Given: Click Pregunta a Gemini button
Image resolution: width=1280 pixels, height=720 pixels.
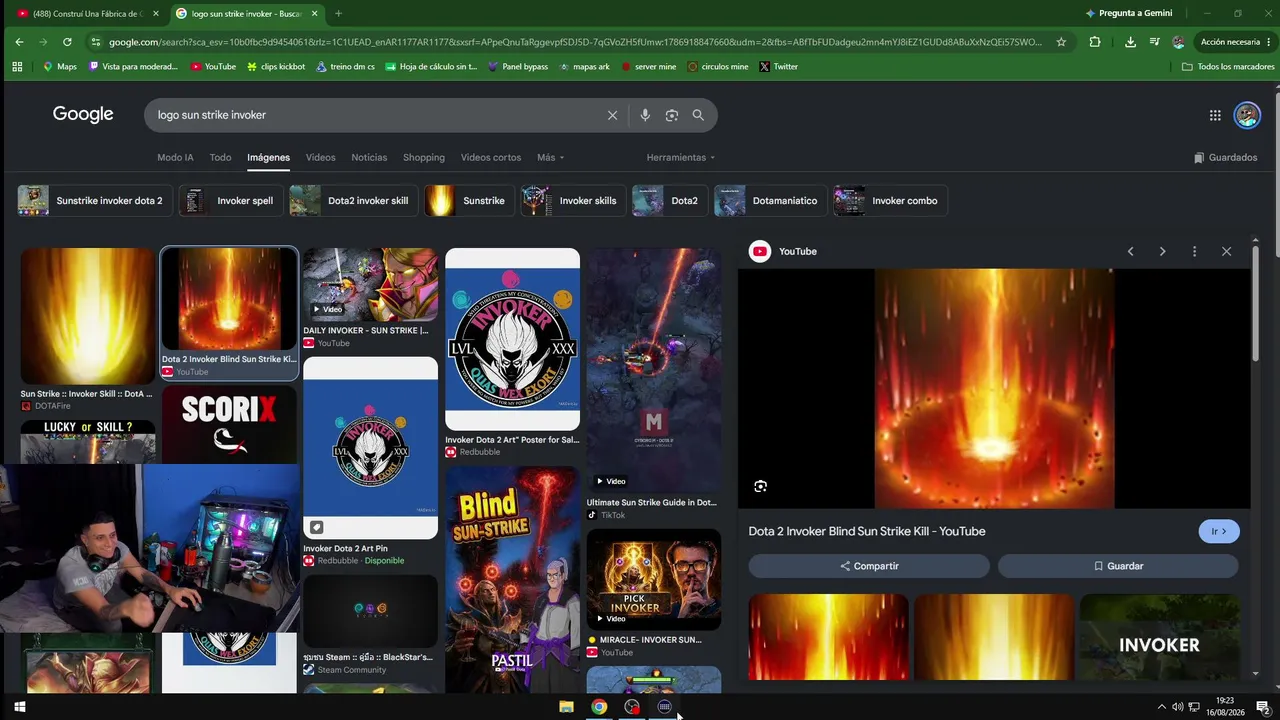Looking at the screenshot, I should point(1128,13).
